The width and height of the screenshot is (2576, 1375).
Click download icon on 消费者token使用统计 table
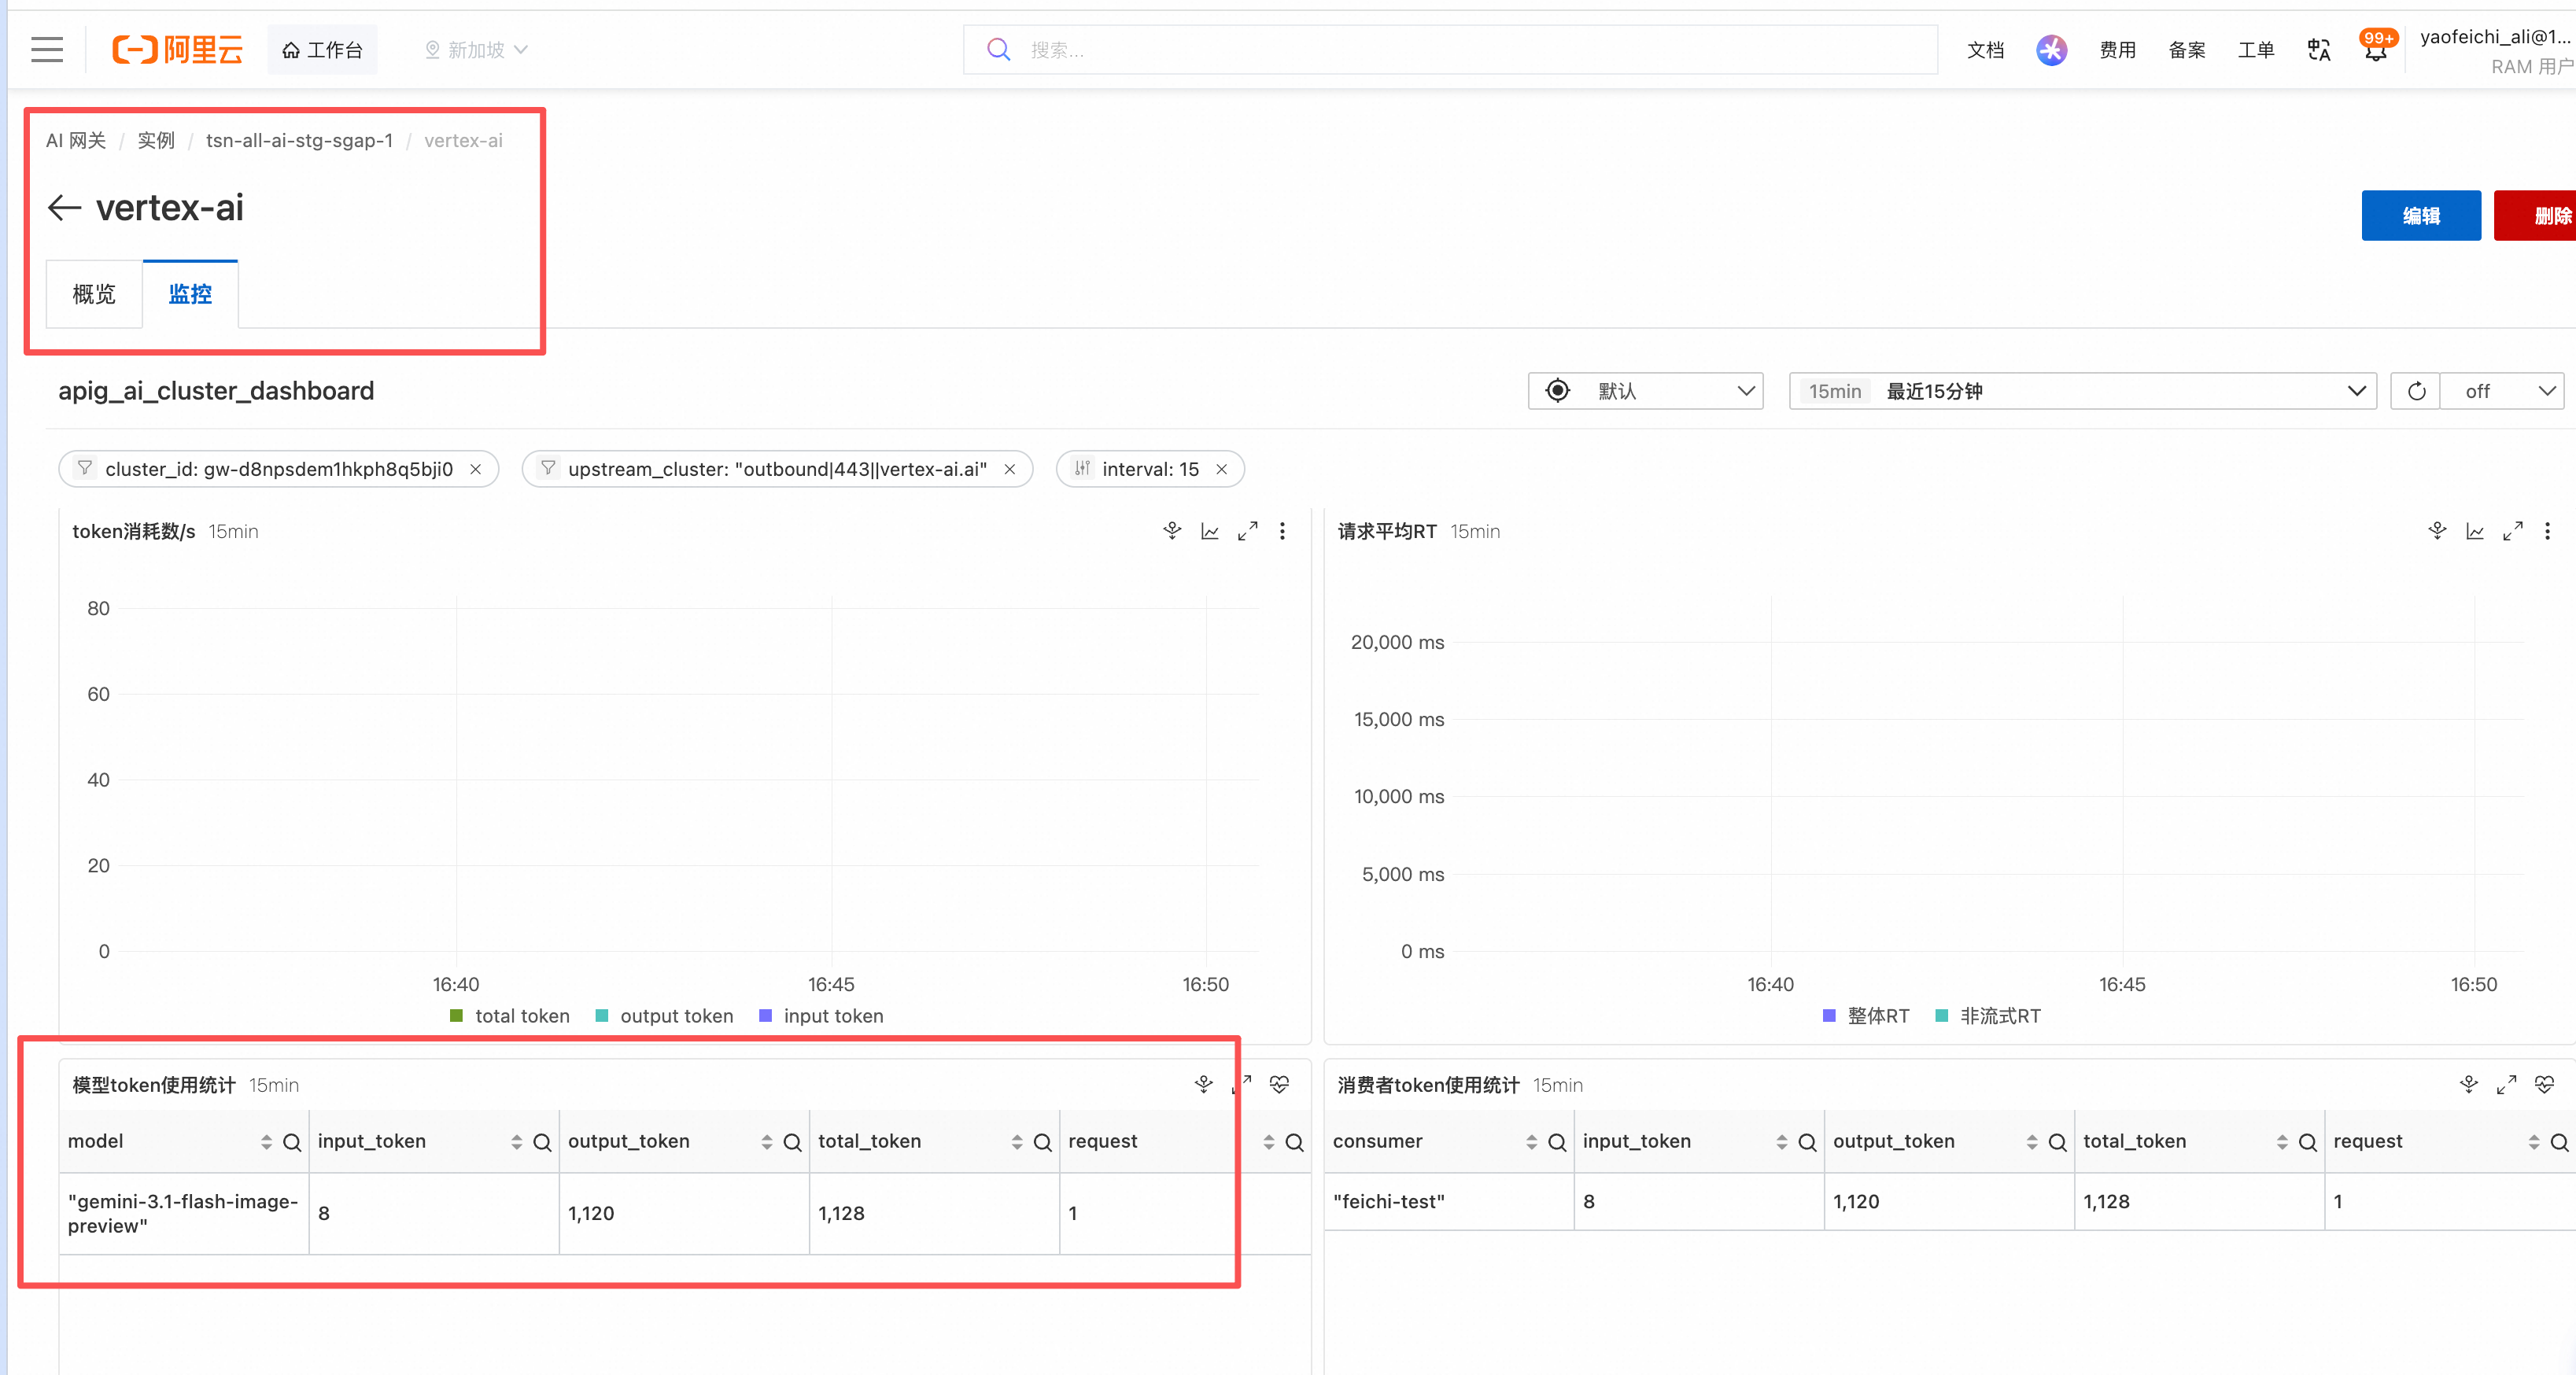pyautogui.click(x=2469, y=1084)
